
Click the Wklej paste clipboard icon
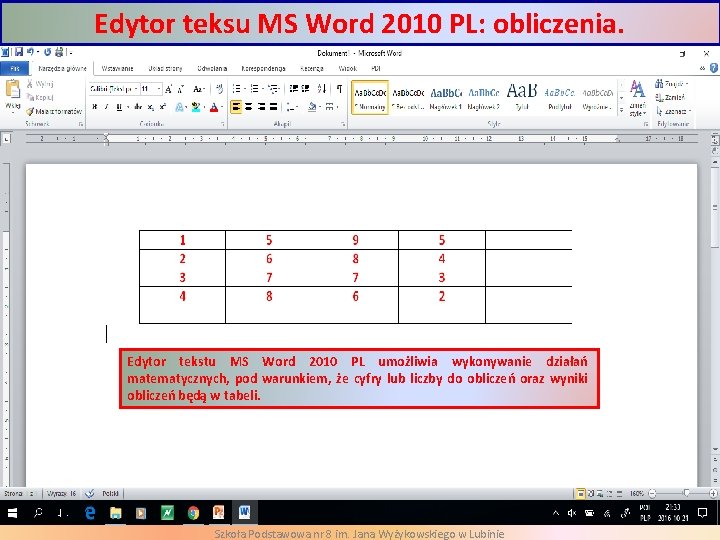coord(13,89)
